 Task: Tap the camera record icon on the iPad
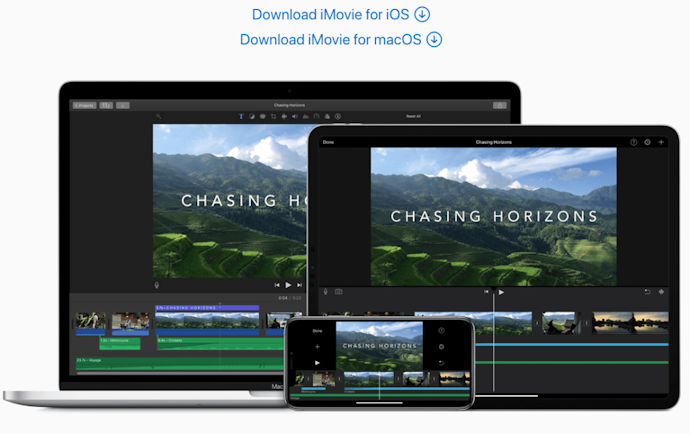[x=338, y=292]
